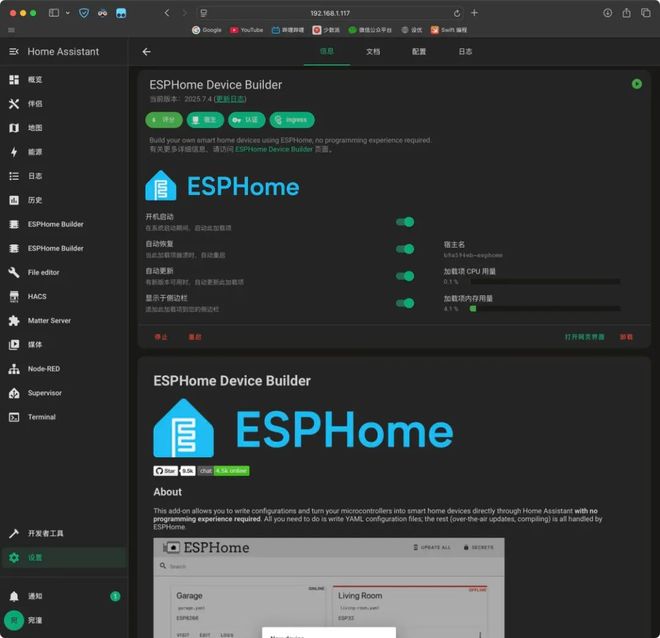Show Safari tab overview
Image resolution: width=660 pixels, height=638 pixels.
(646, 13)
